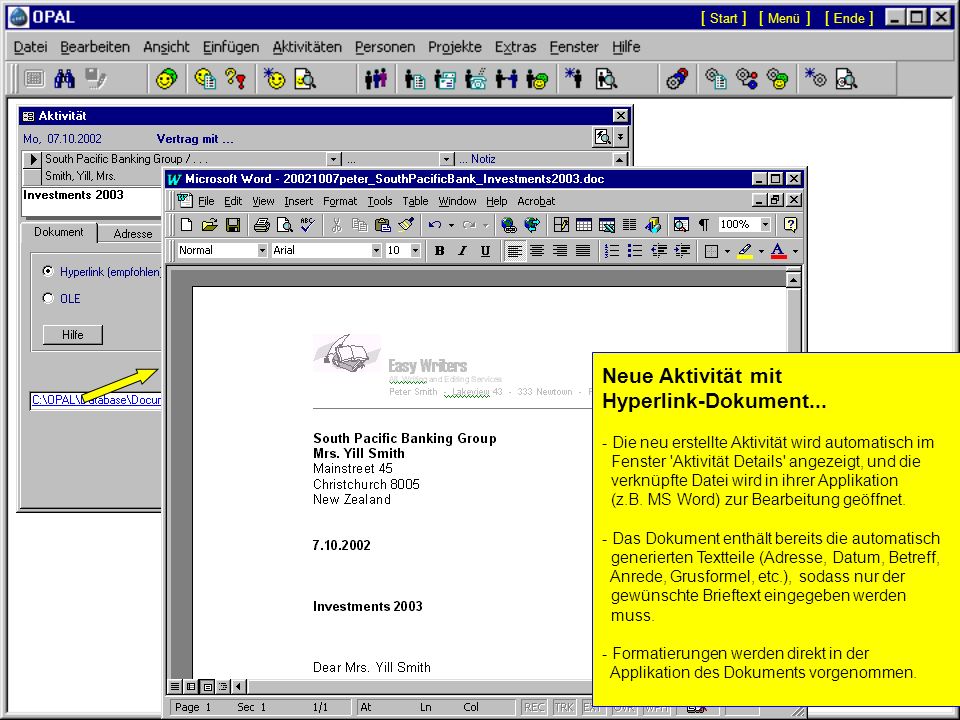Switch to the Adresse tab
960x720 pixels.
click(x=133, y=234)
